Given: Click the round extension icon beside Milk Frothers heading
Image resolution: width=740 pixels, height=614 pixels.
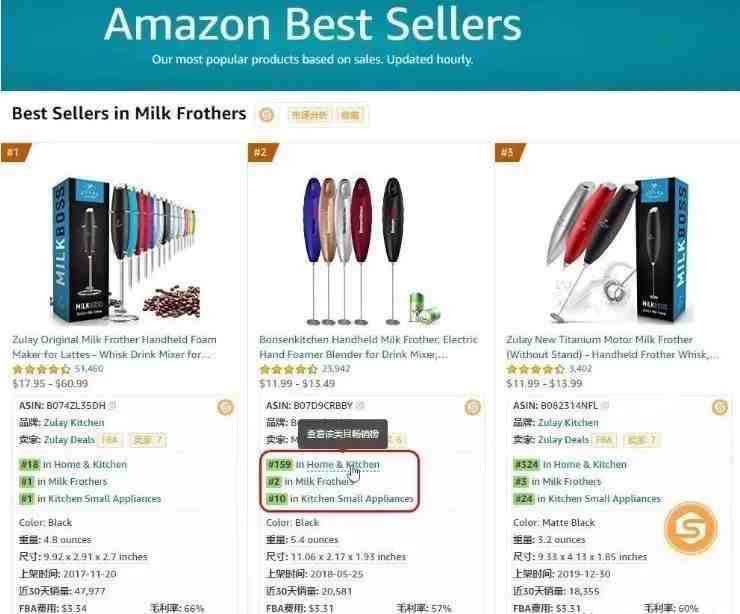Looking at the screenshot, I should coord(267,115).
